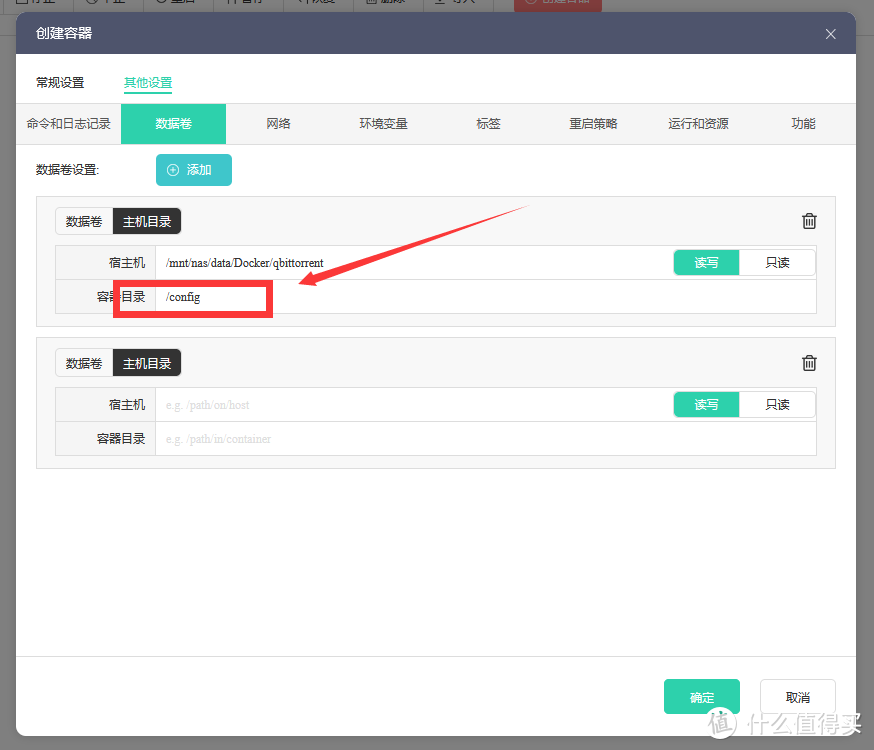874x750 pixels.
Task: Choose 主机目录 type for first mapping
Action: pos(147,222)
